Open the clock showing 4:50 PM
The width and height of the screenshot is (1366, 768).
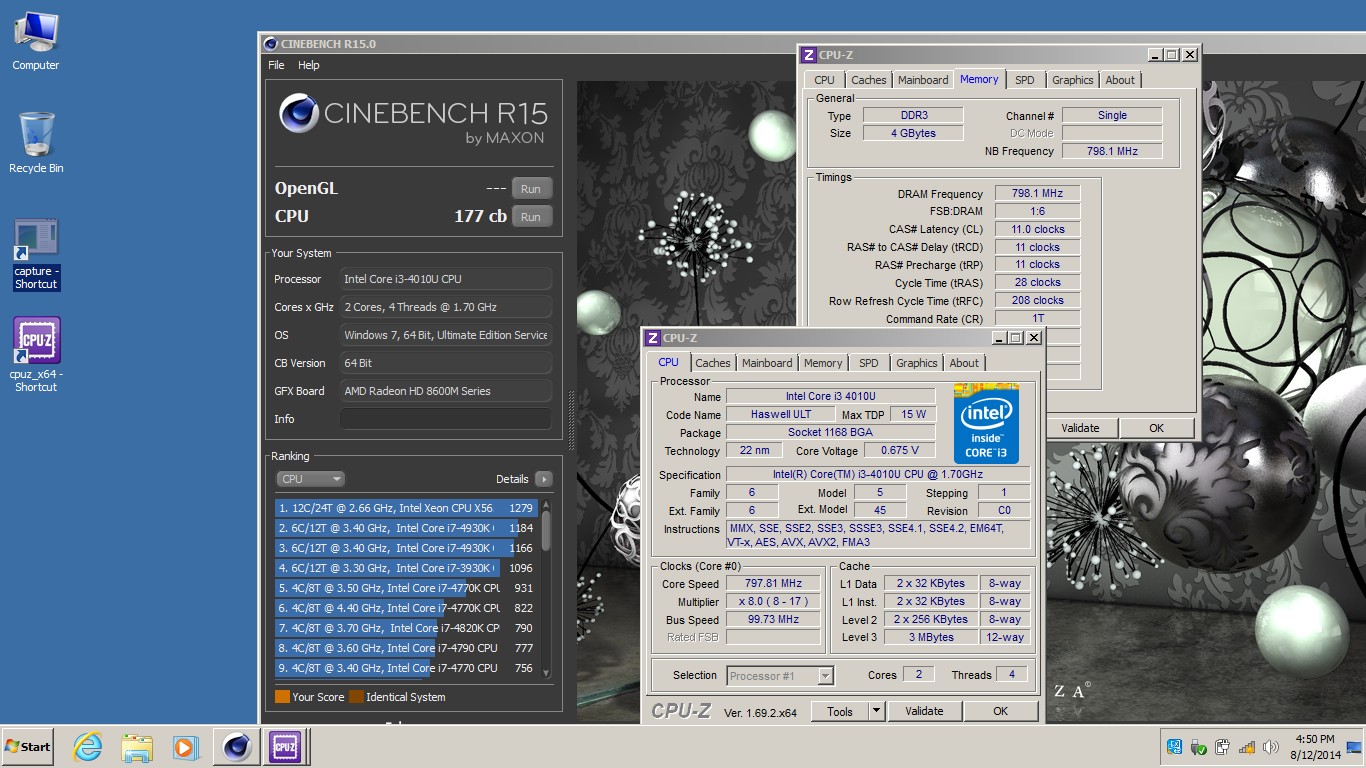(1313, 747)
